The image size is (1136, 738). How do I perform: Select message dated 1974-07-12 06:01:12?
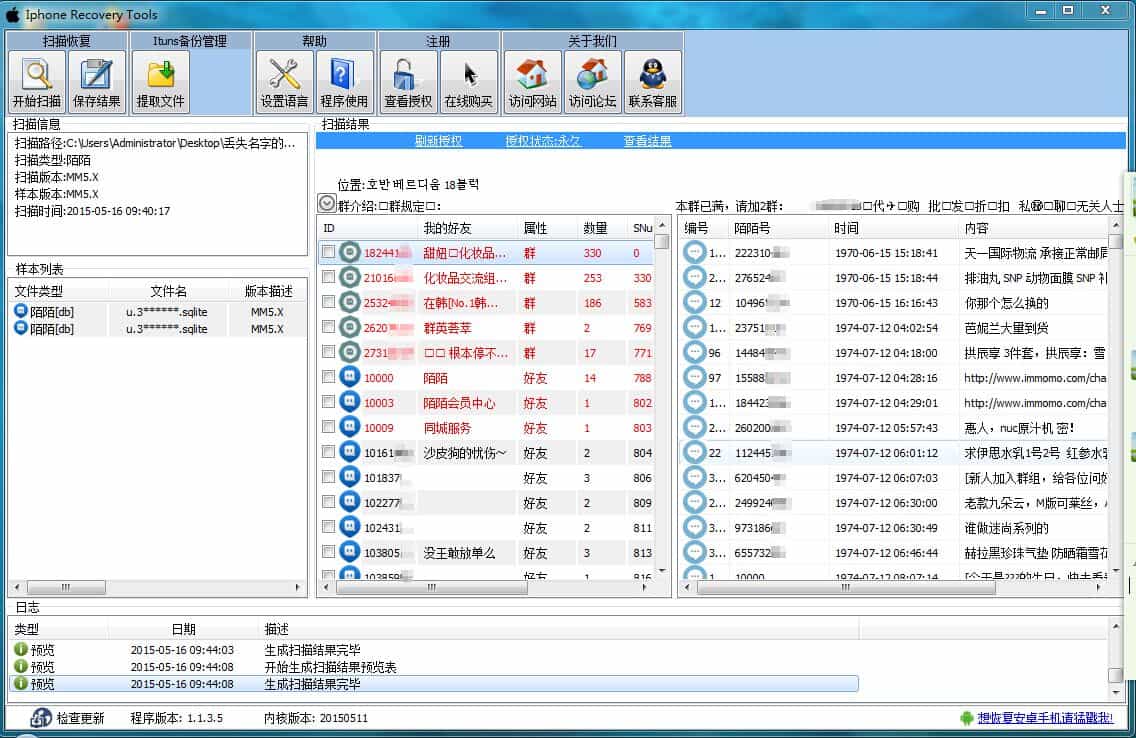point(894,453)
